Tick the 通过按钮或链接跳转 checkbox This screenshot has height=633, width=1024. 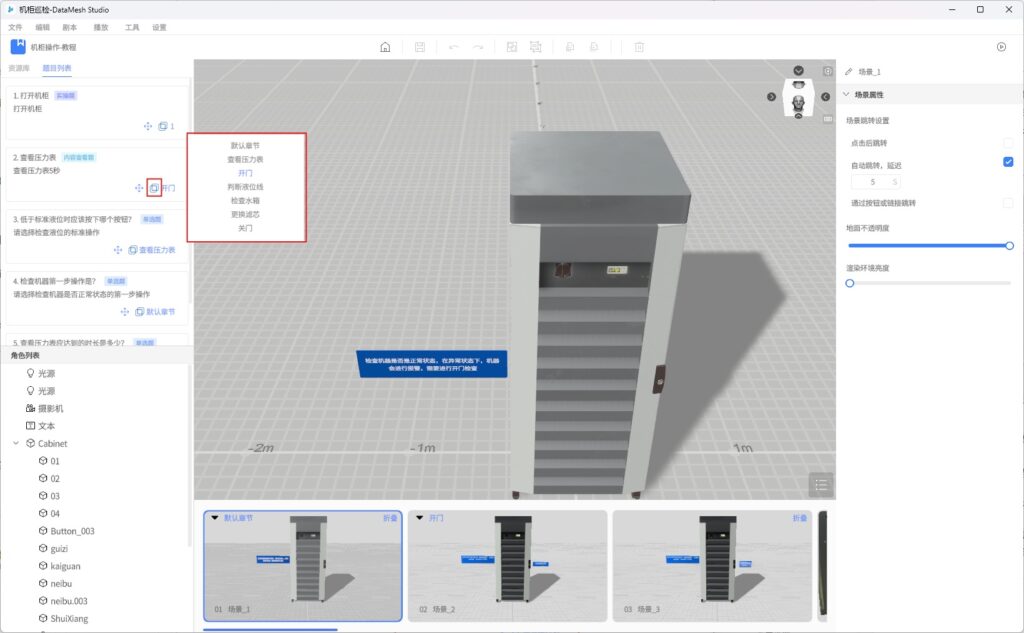click(1008, 203)
